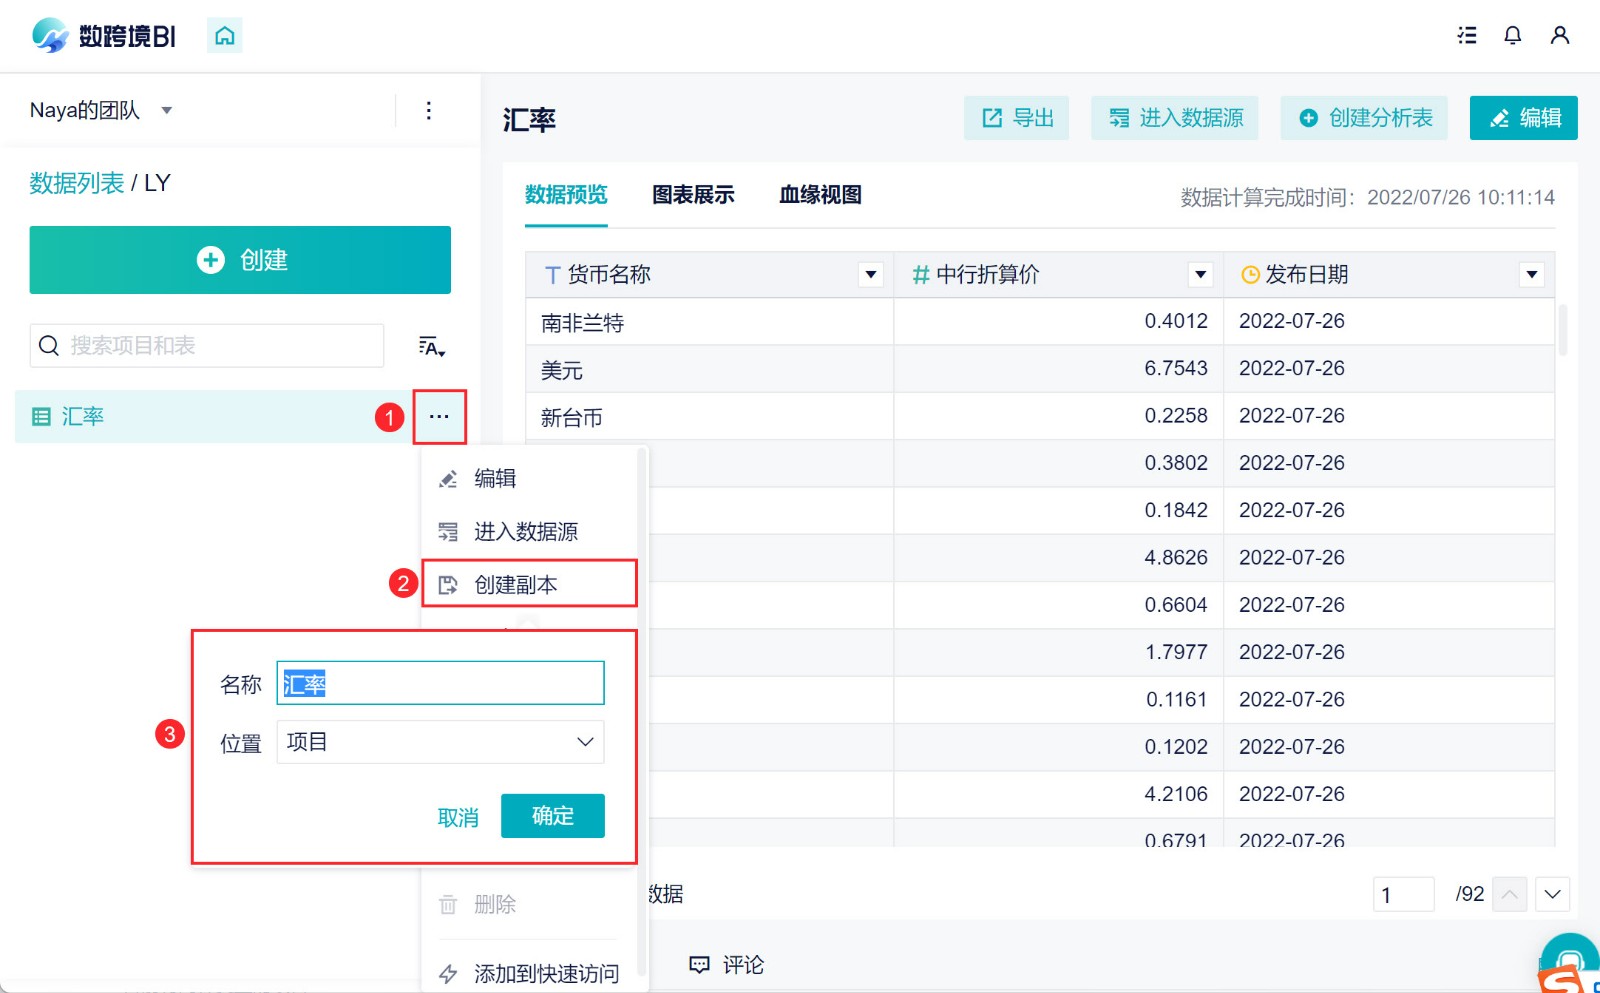Go to home via house icon
This screenshot has width=1600, height=993.
pyautogui.click(x=224, y=36)
